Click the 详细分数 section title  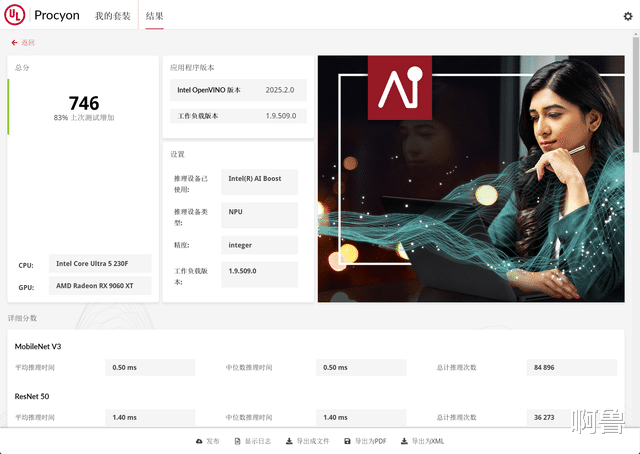pos(22,318)
